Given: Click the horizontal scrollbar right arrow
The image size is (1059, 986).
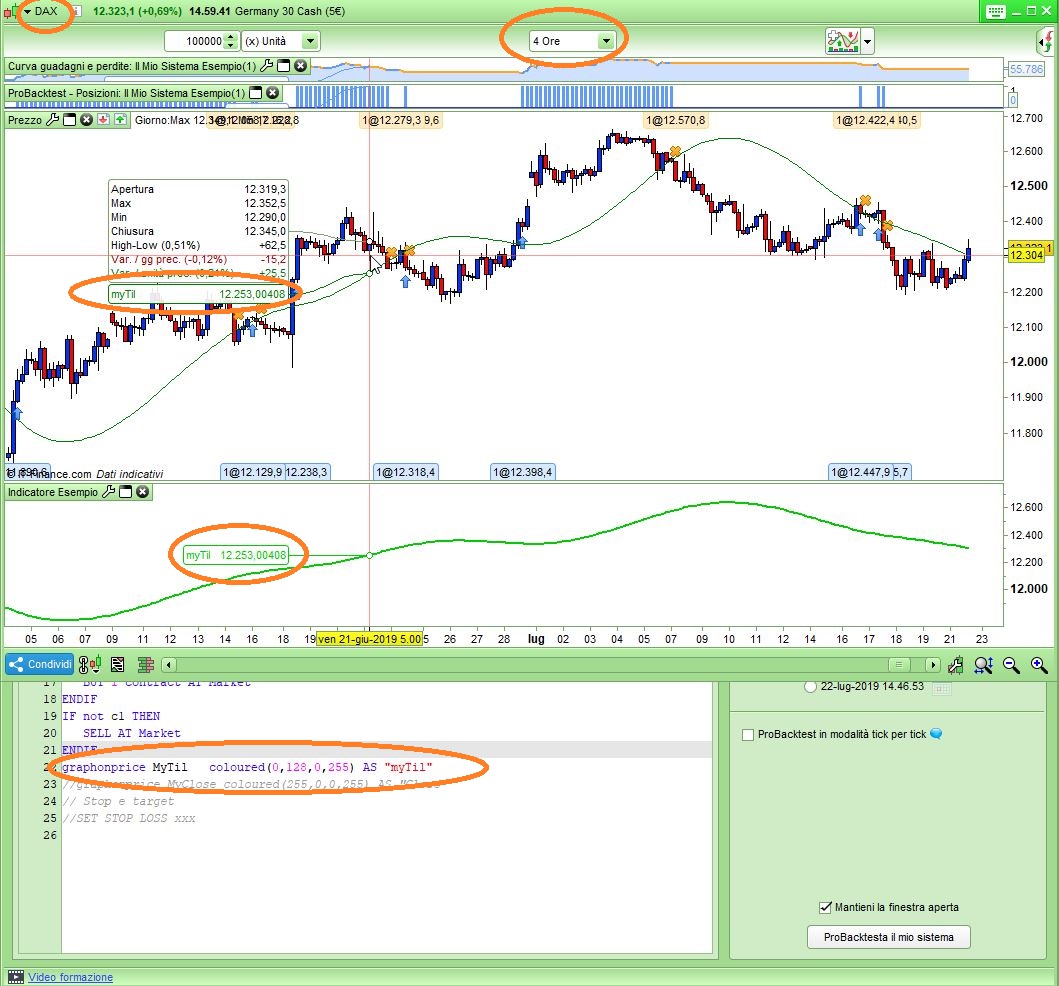Looking at the screenshot, I should (x=932, y=665).
